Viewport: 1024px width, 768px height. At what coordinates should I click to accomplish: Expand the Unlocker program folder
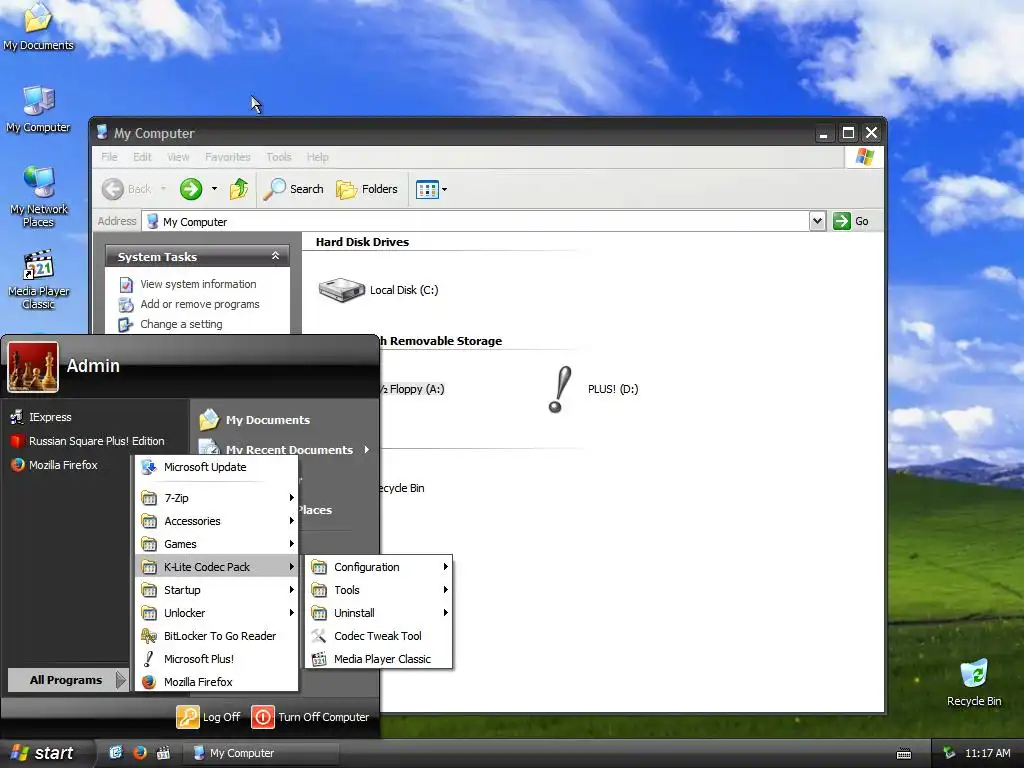click(x=216, y=613)
